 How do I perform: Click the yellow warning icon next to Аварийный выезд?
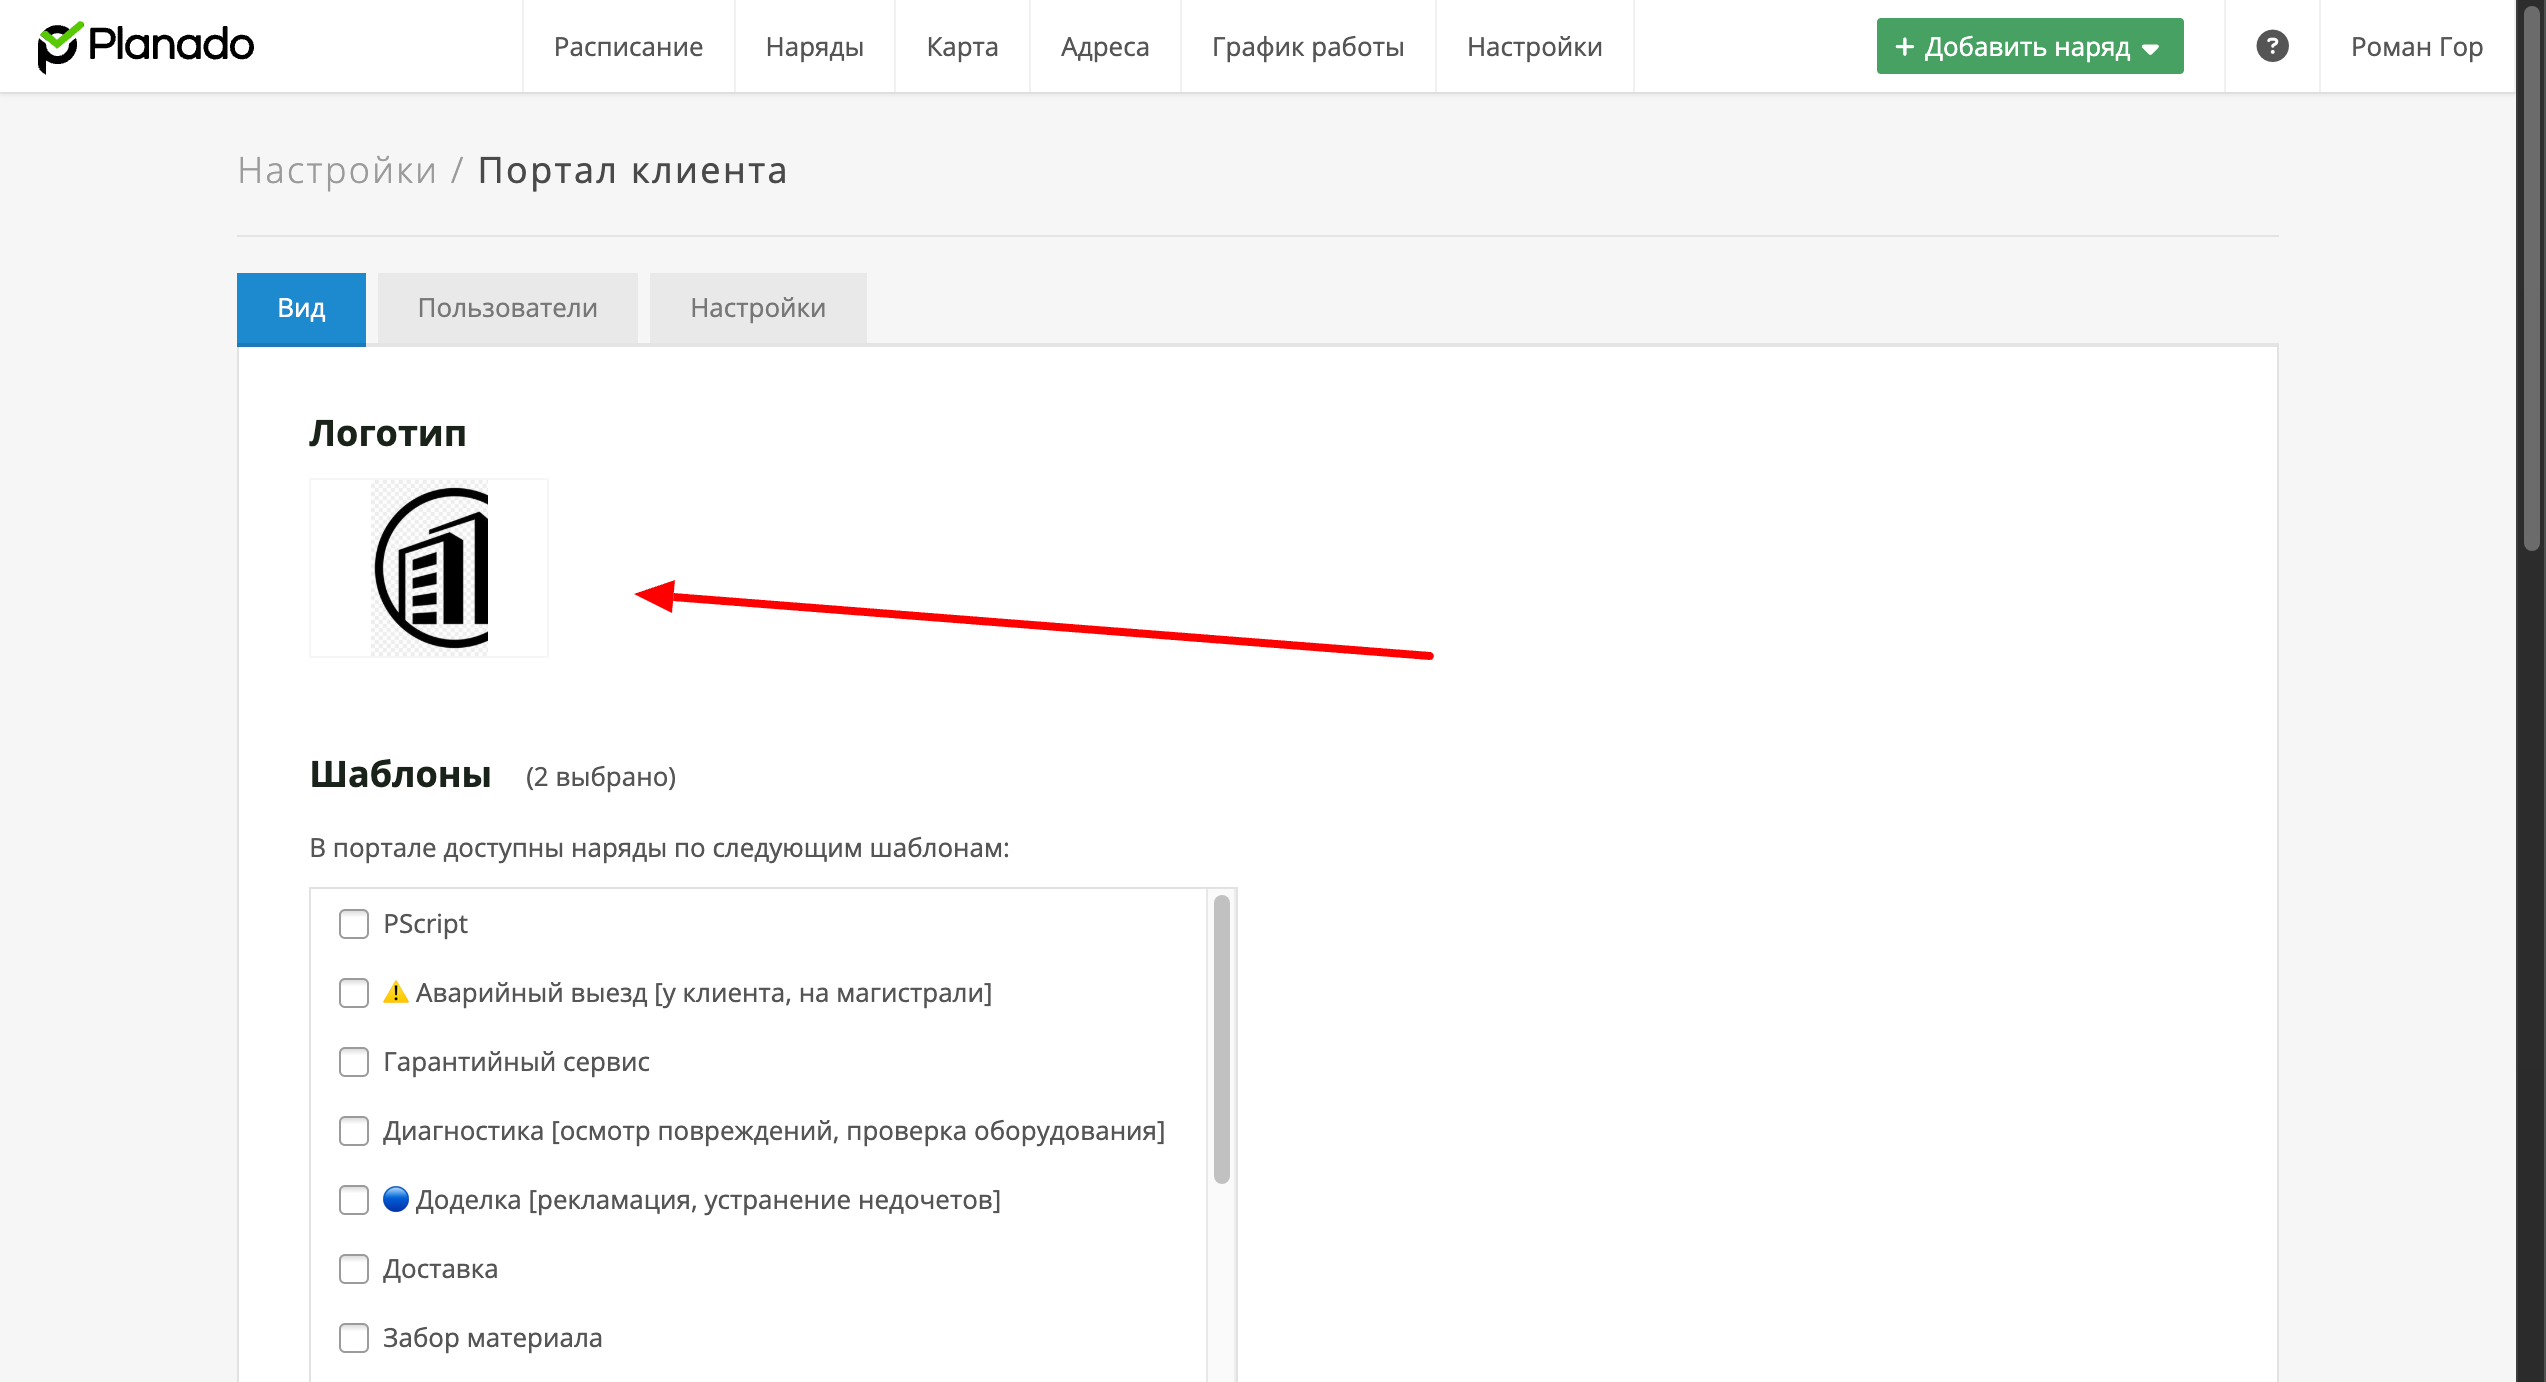(x=396, y=992)
